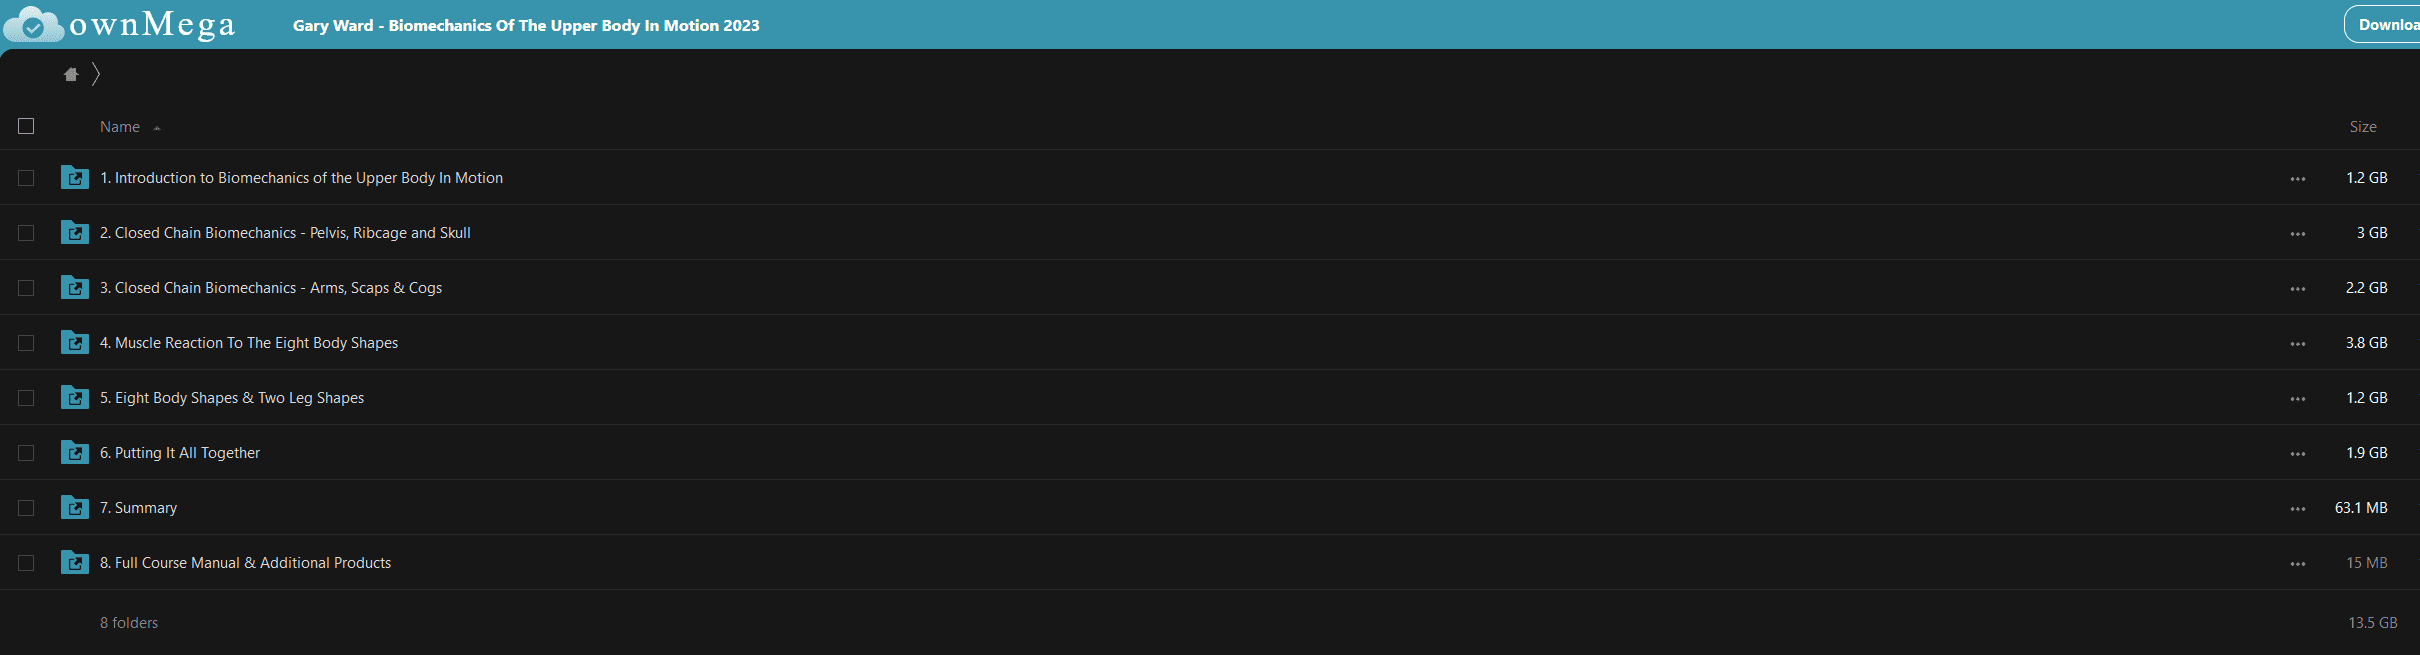Screen dimensions: 2420x655
Task: Check the box for 3. Closed Chain Biomechanics Arms
Action: [26, 288]
